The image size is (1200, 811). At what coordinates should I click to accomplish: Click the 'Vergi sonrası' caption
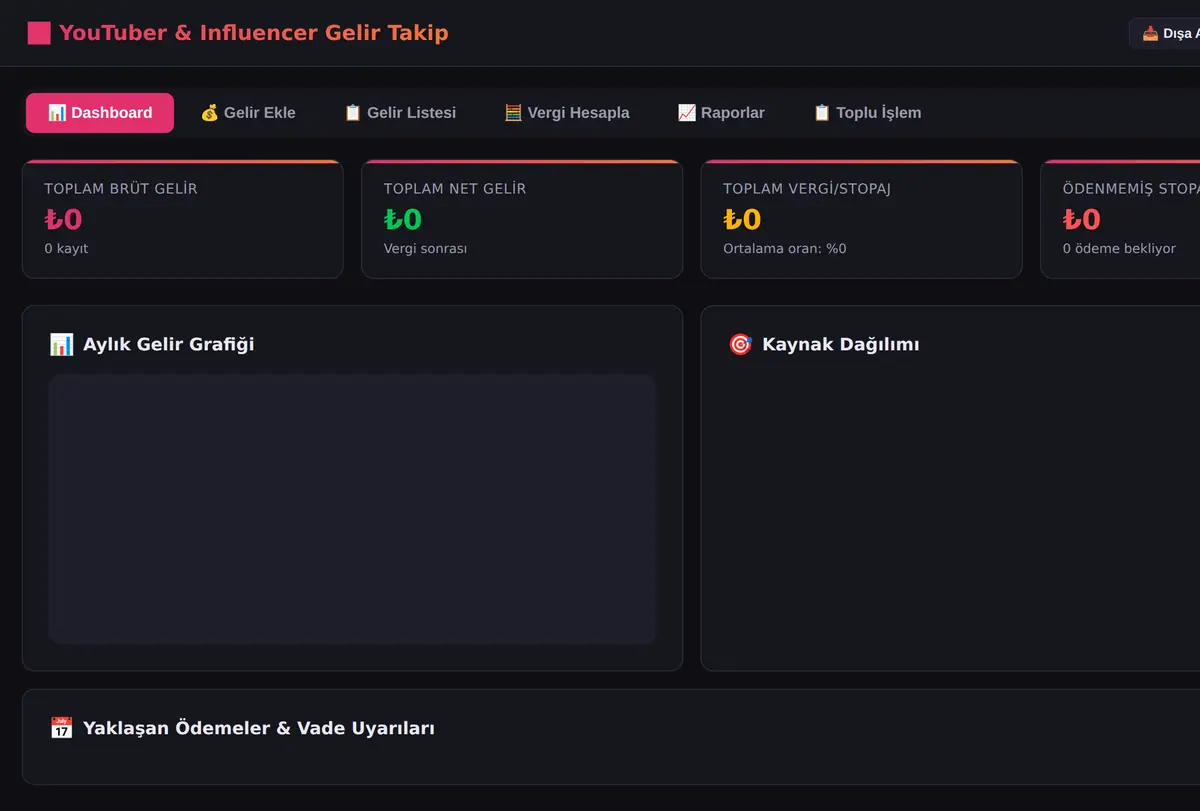pyautogui.click(x=425, y=248)
